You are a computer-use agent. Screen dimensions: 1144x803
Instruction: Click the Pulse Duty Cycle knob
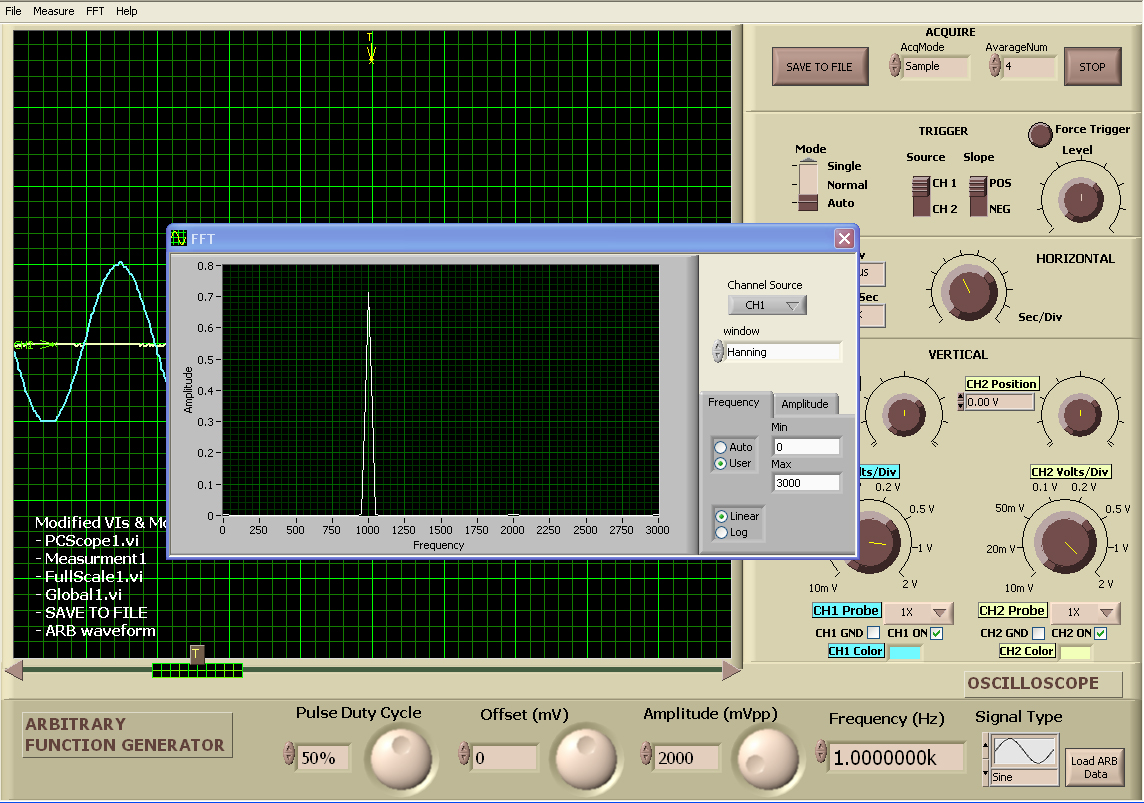(x=401, y=757)
